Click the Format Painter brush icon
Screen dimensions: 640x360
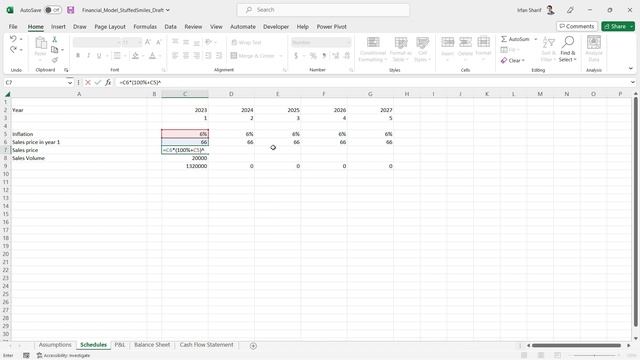pyautogui.click(x=54, y=60)
